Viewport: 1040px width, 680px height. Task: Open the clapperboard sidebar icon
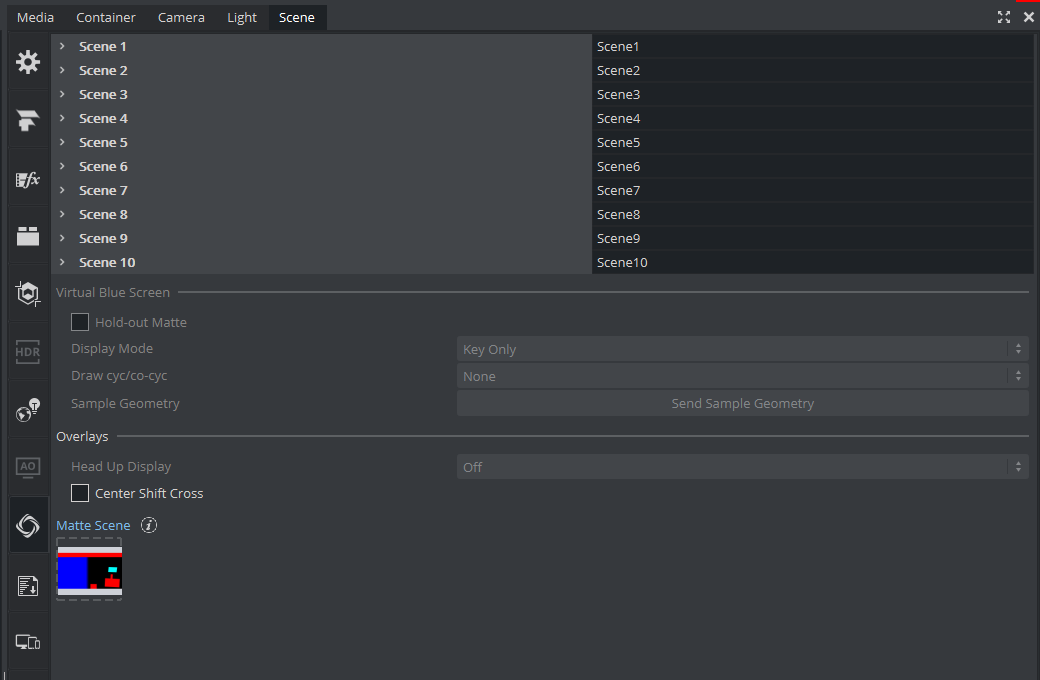point(28,237)
